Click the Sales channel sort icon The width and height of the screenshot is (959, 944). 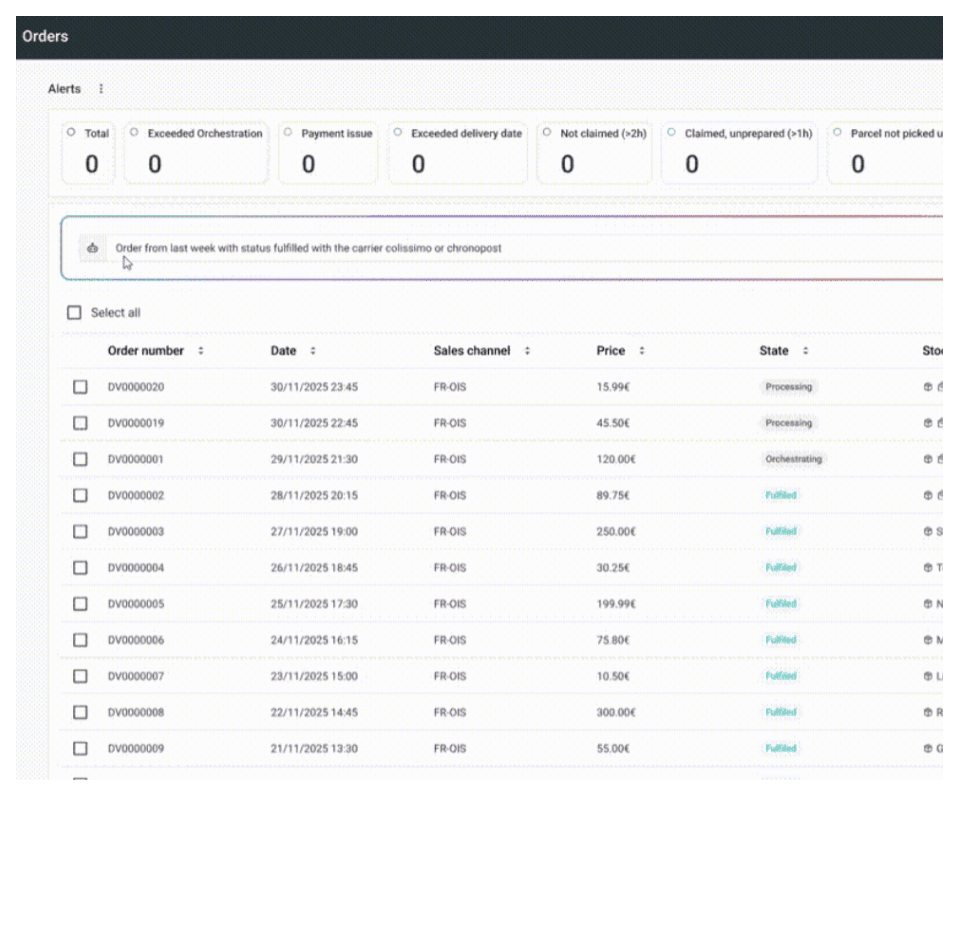[527, 351]
